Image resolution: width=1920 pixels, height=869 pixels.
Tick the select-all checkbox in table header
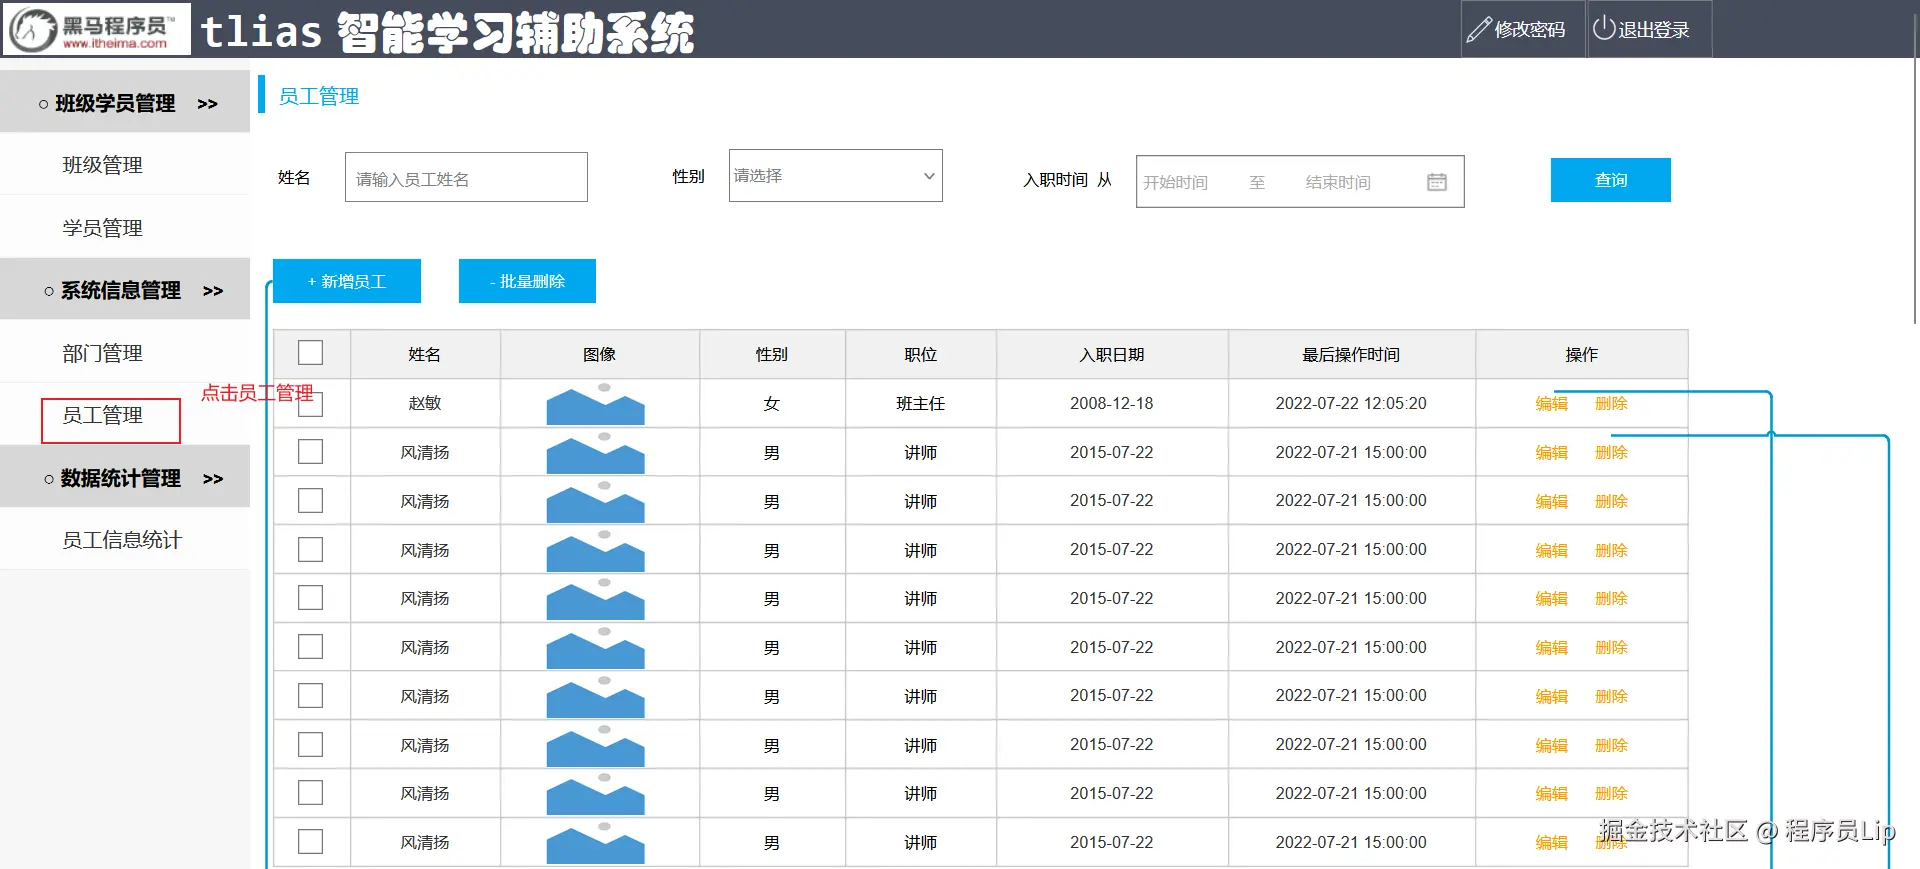click(x=311, y=353)
